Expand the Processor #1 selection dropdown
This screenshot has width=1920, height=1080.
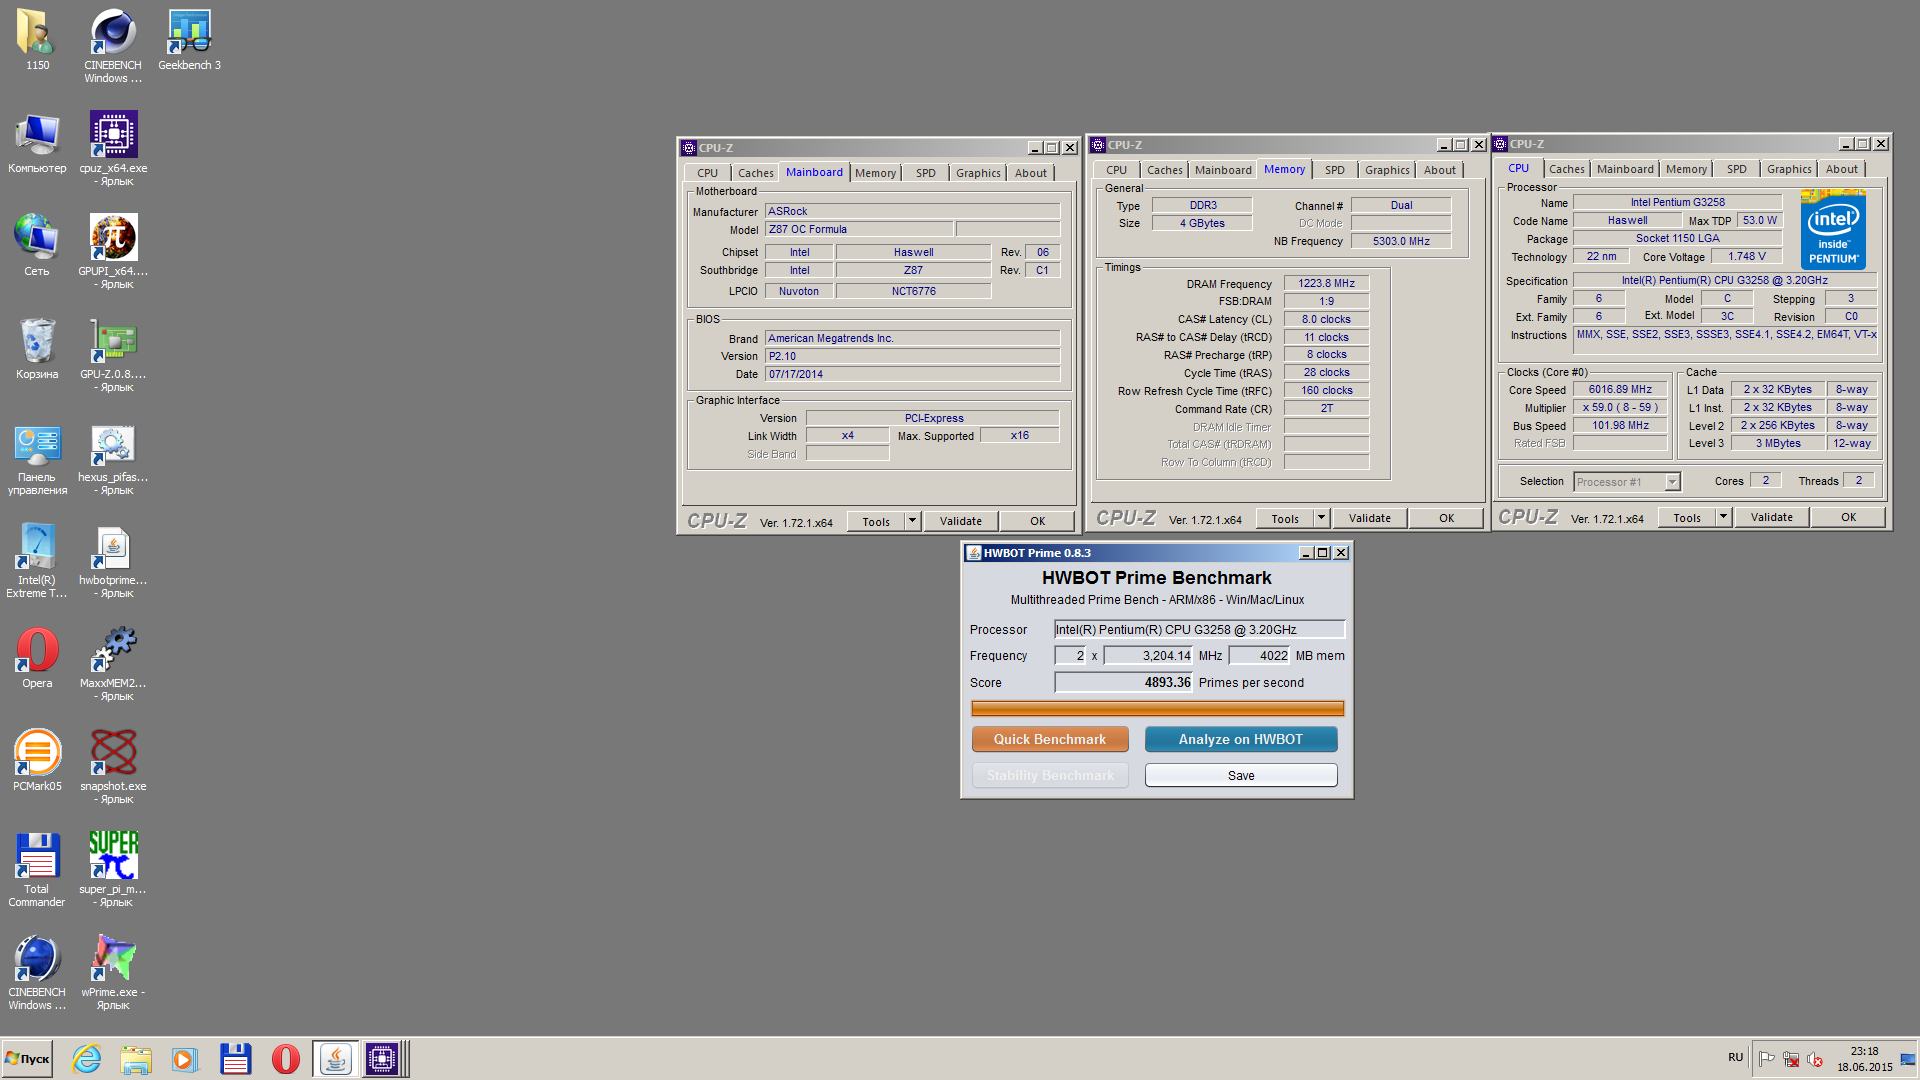(x=1672, y=482)
